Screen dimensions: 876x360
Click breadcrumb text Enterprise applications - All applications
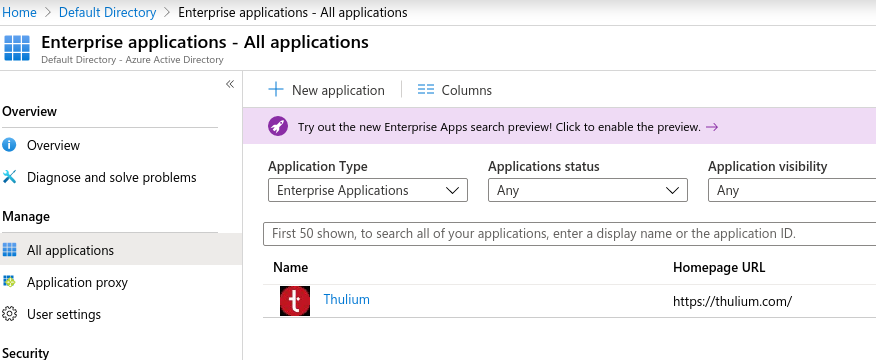(x=293, y=12)
